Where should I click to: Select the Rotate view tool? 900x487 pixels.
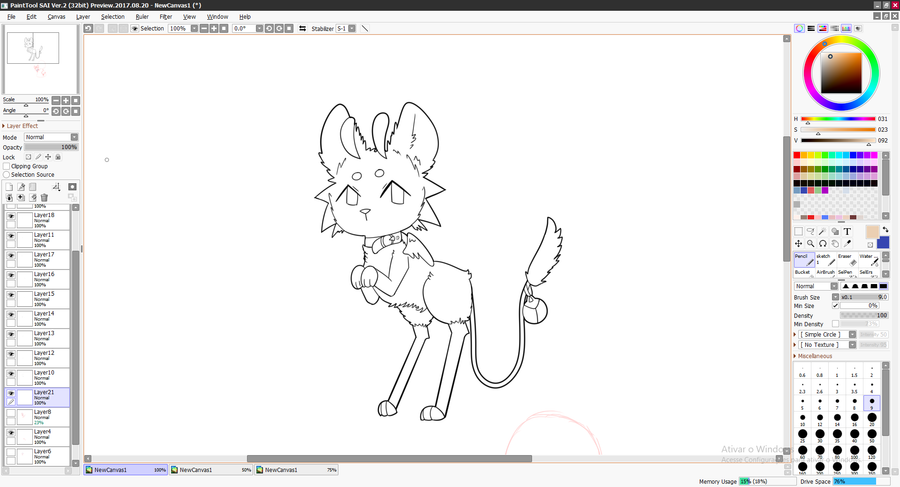[823, 244]
